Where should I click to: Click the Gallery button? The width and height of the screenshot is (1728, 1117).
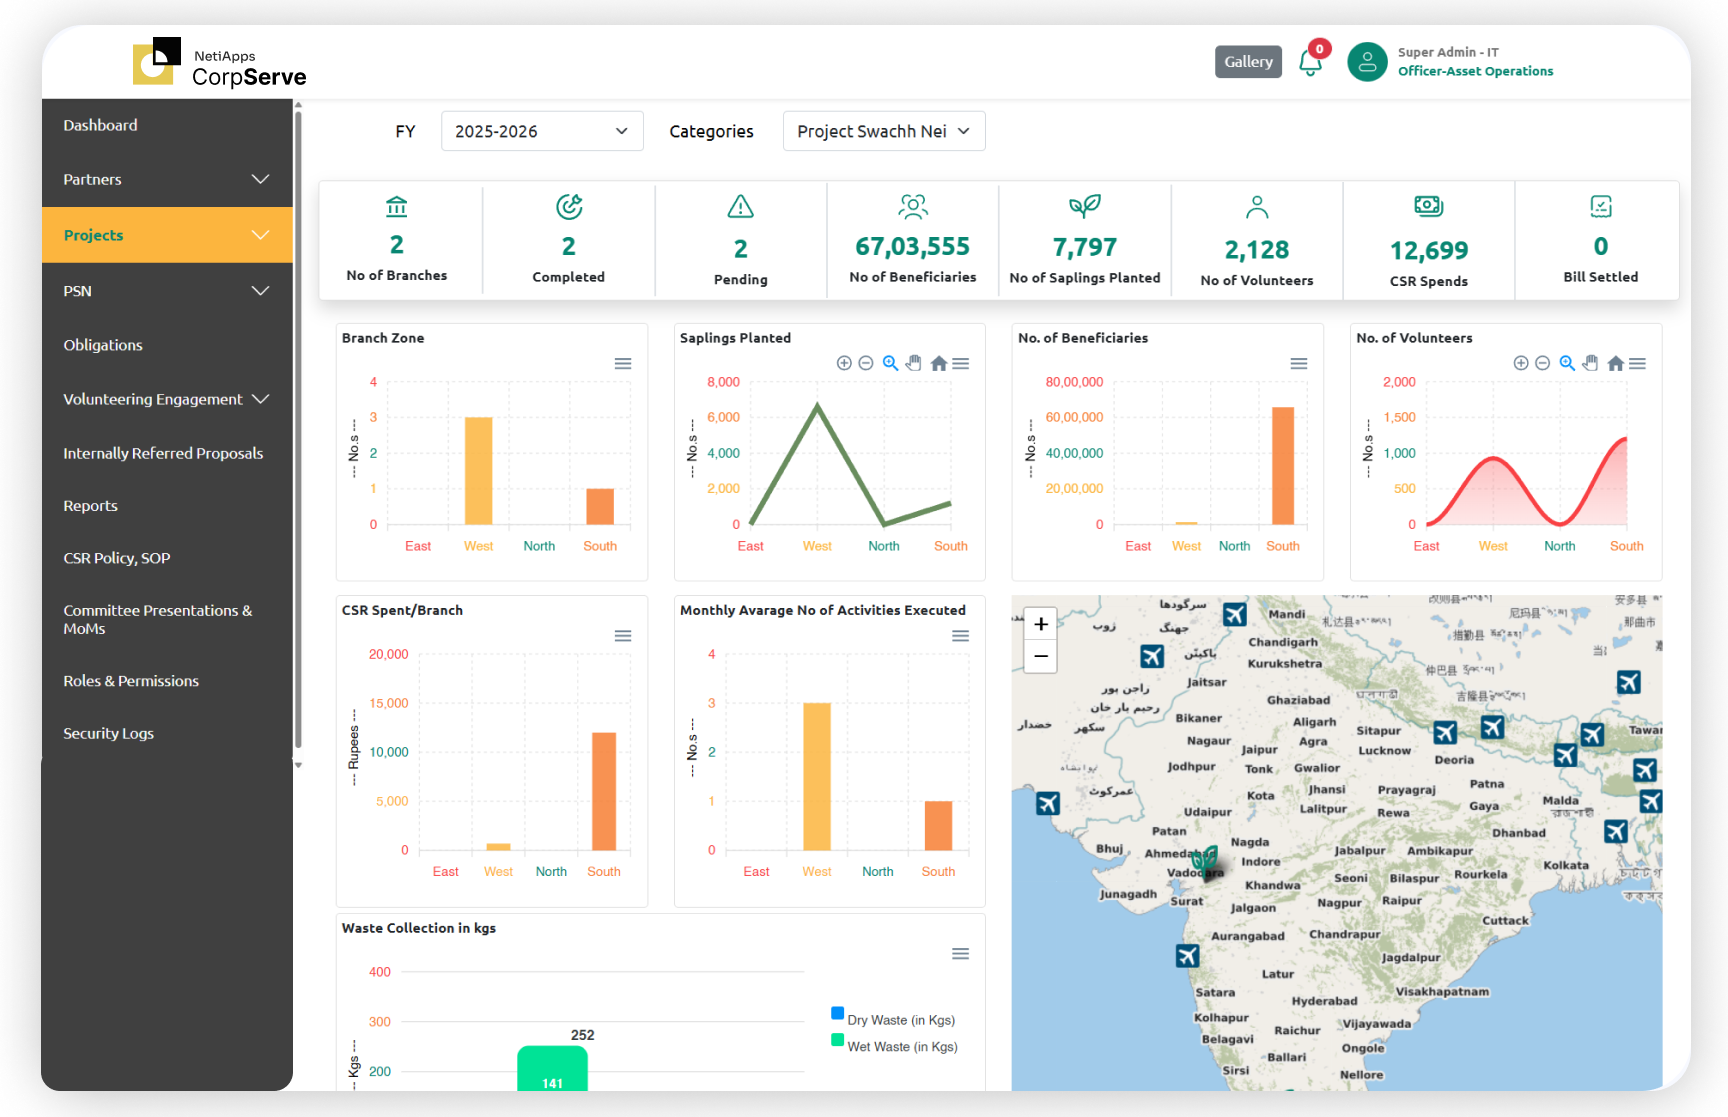(x=1248, y=61)
